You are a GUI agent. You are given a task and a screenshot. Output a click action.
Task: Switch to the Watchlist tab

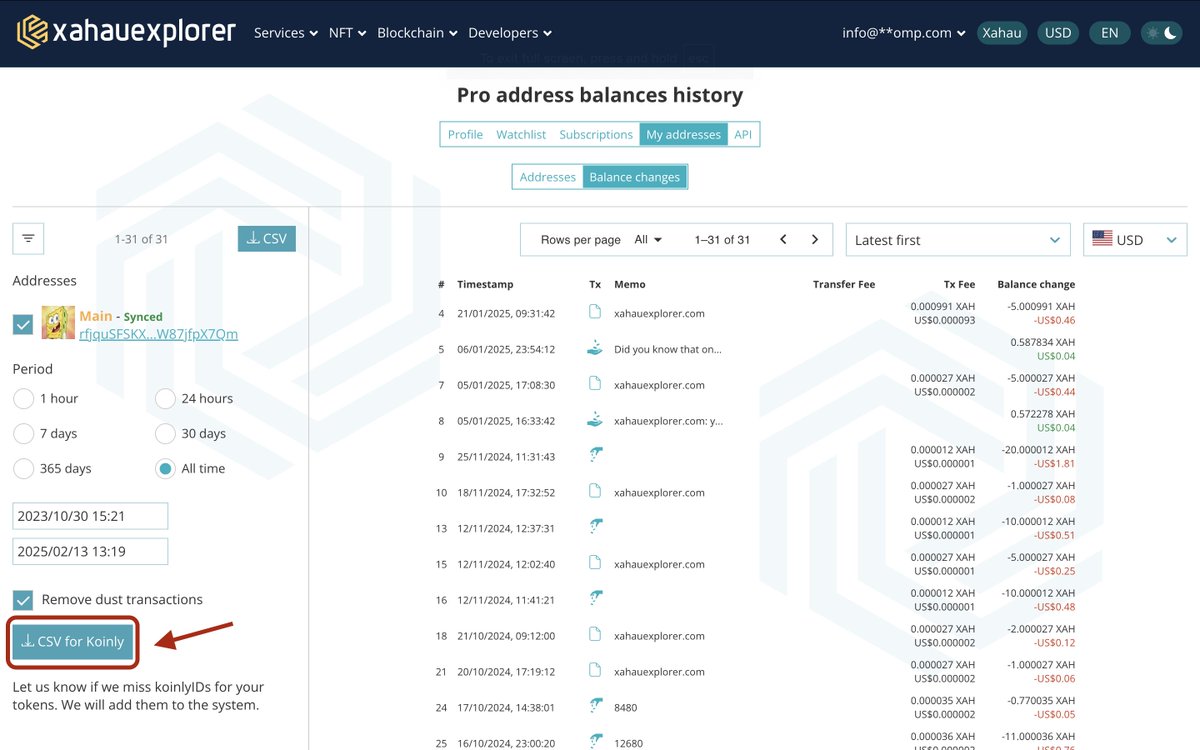[521, 134]
